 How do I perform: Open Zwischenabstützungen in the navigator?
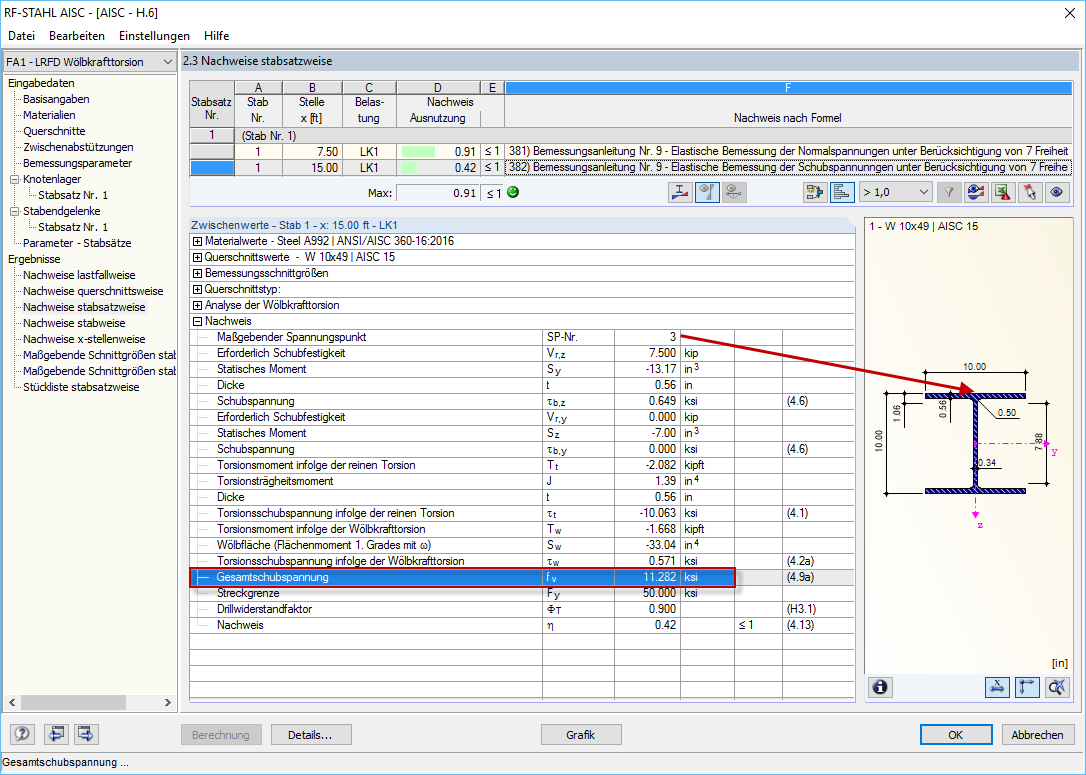78,147
